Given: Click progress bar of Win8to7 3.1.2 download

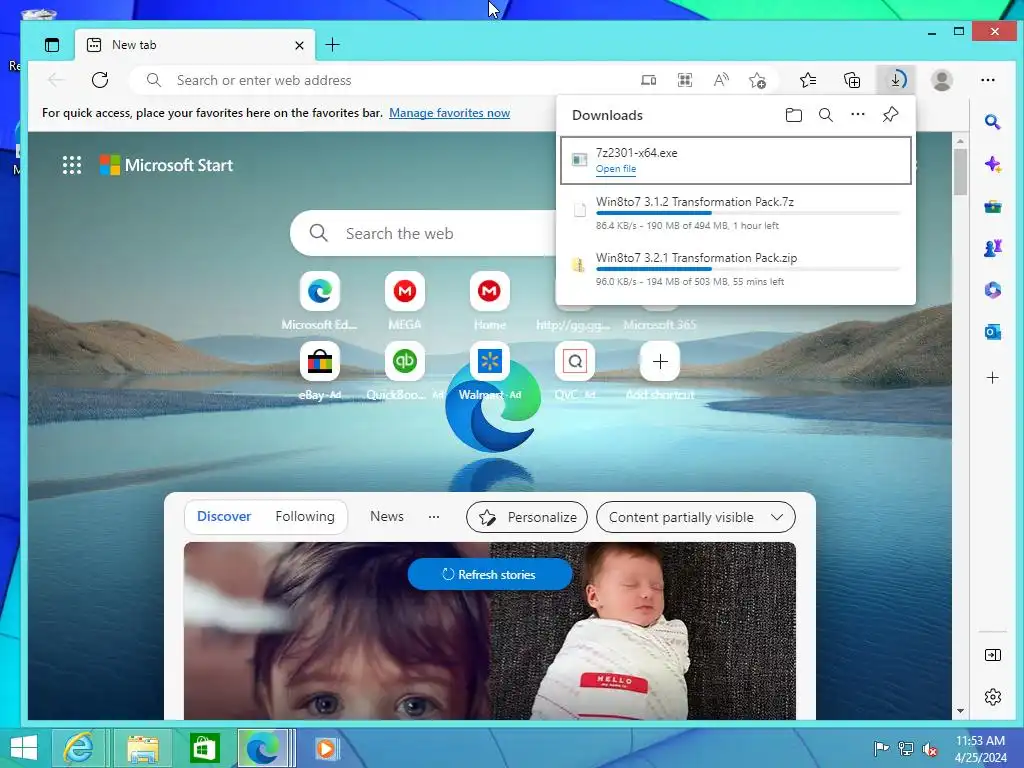Looking at the screenshot, I should [748, 213].
